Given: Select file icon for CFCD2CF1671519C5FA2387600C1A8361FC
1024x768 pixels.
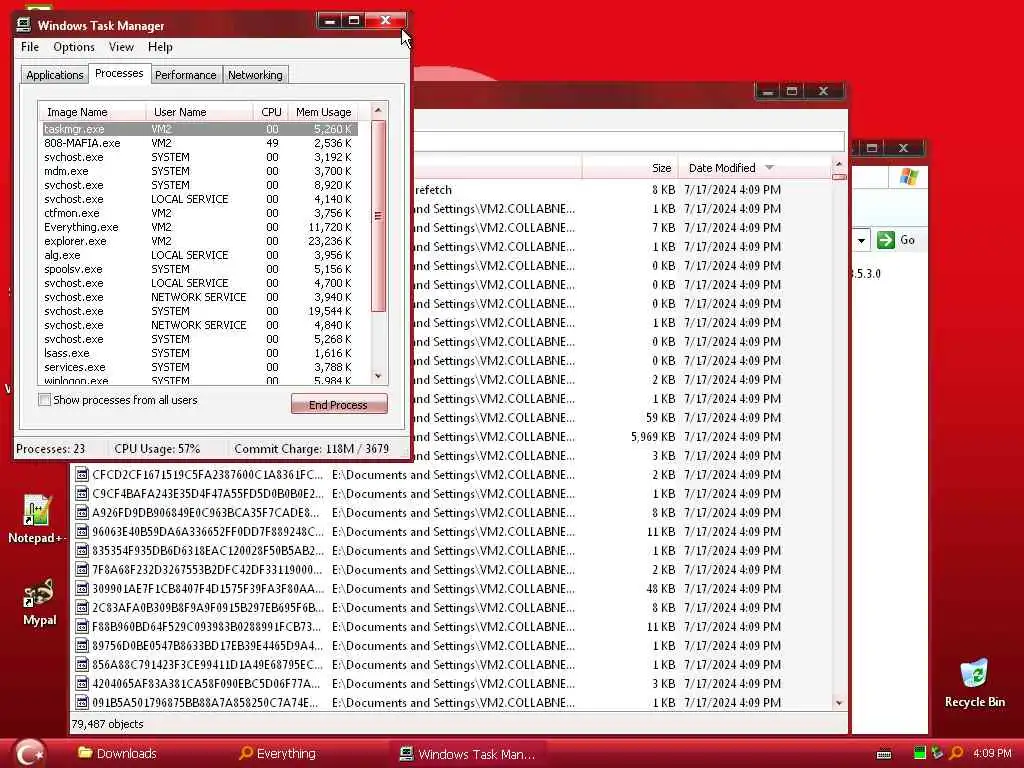Looking at the screenshot, I should (82, 474).
